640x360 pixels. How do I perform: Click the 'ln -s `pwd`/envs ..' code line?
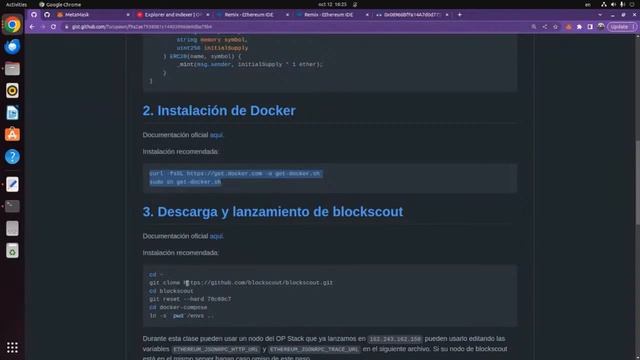coord(181,316)
